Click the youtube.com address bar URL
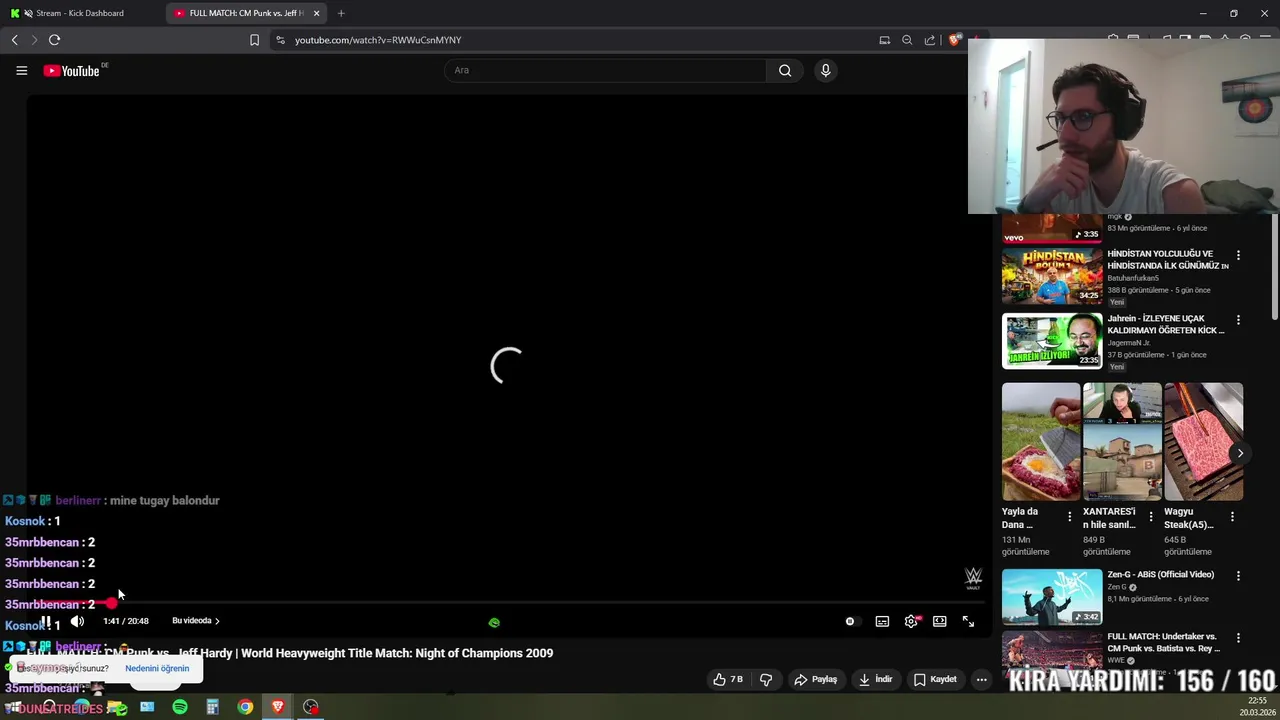Viewport: 1280px width, 720px height. click(378, 40)
